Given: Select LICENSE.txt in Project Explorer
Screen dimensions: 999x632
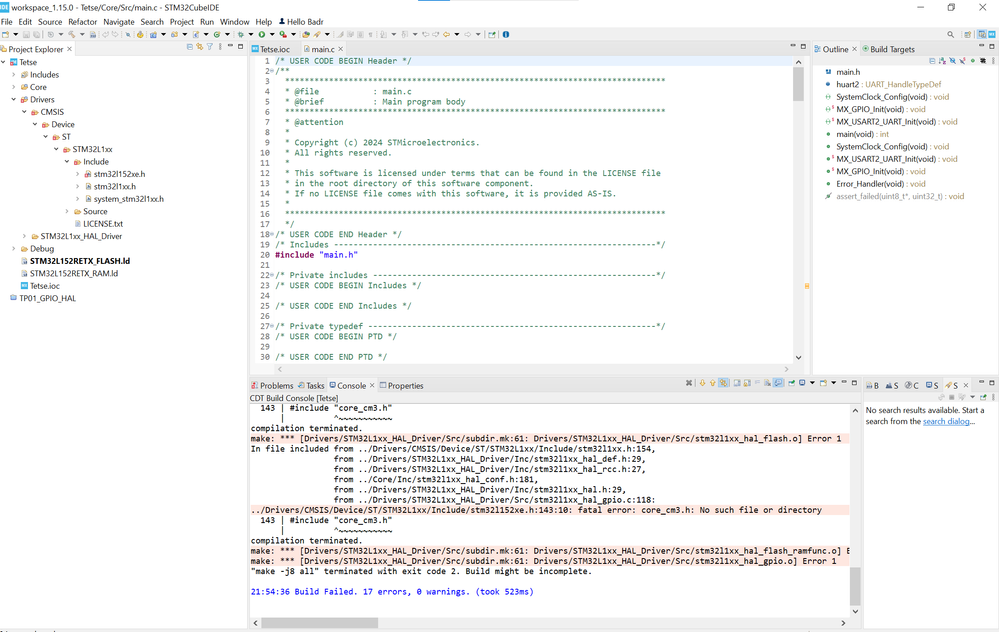Looking at the screenshot, I should 103,224.
